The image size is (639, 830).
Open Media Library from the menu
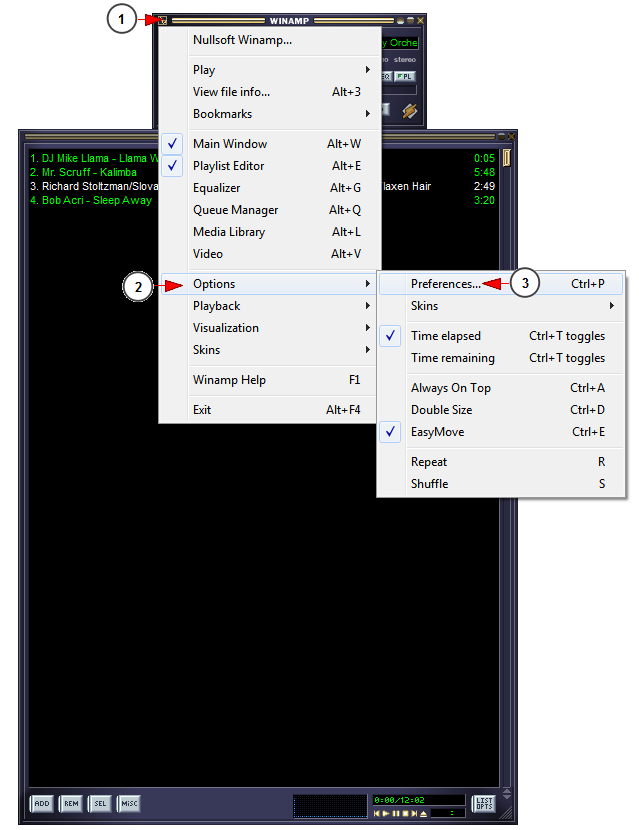(x=269, y=232)
